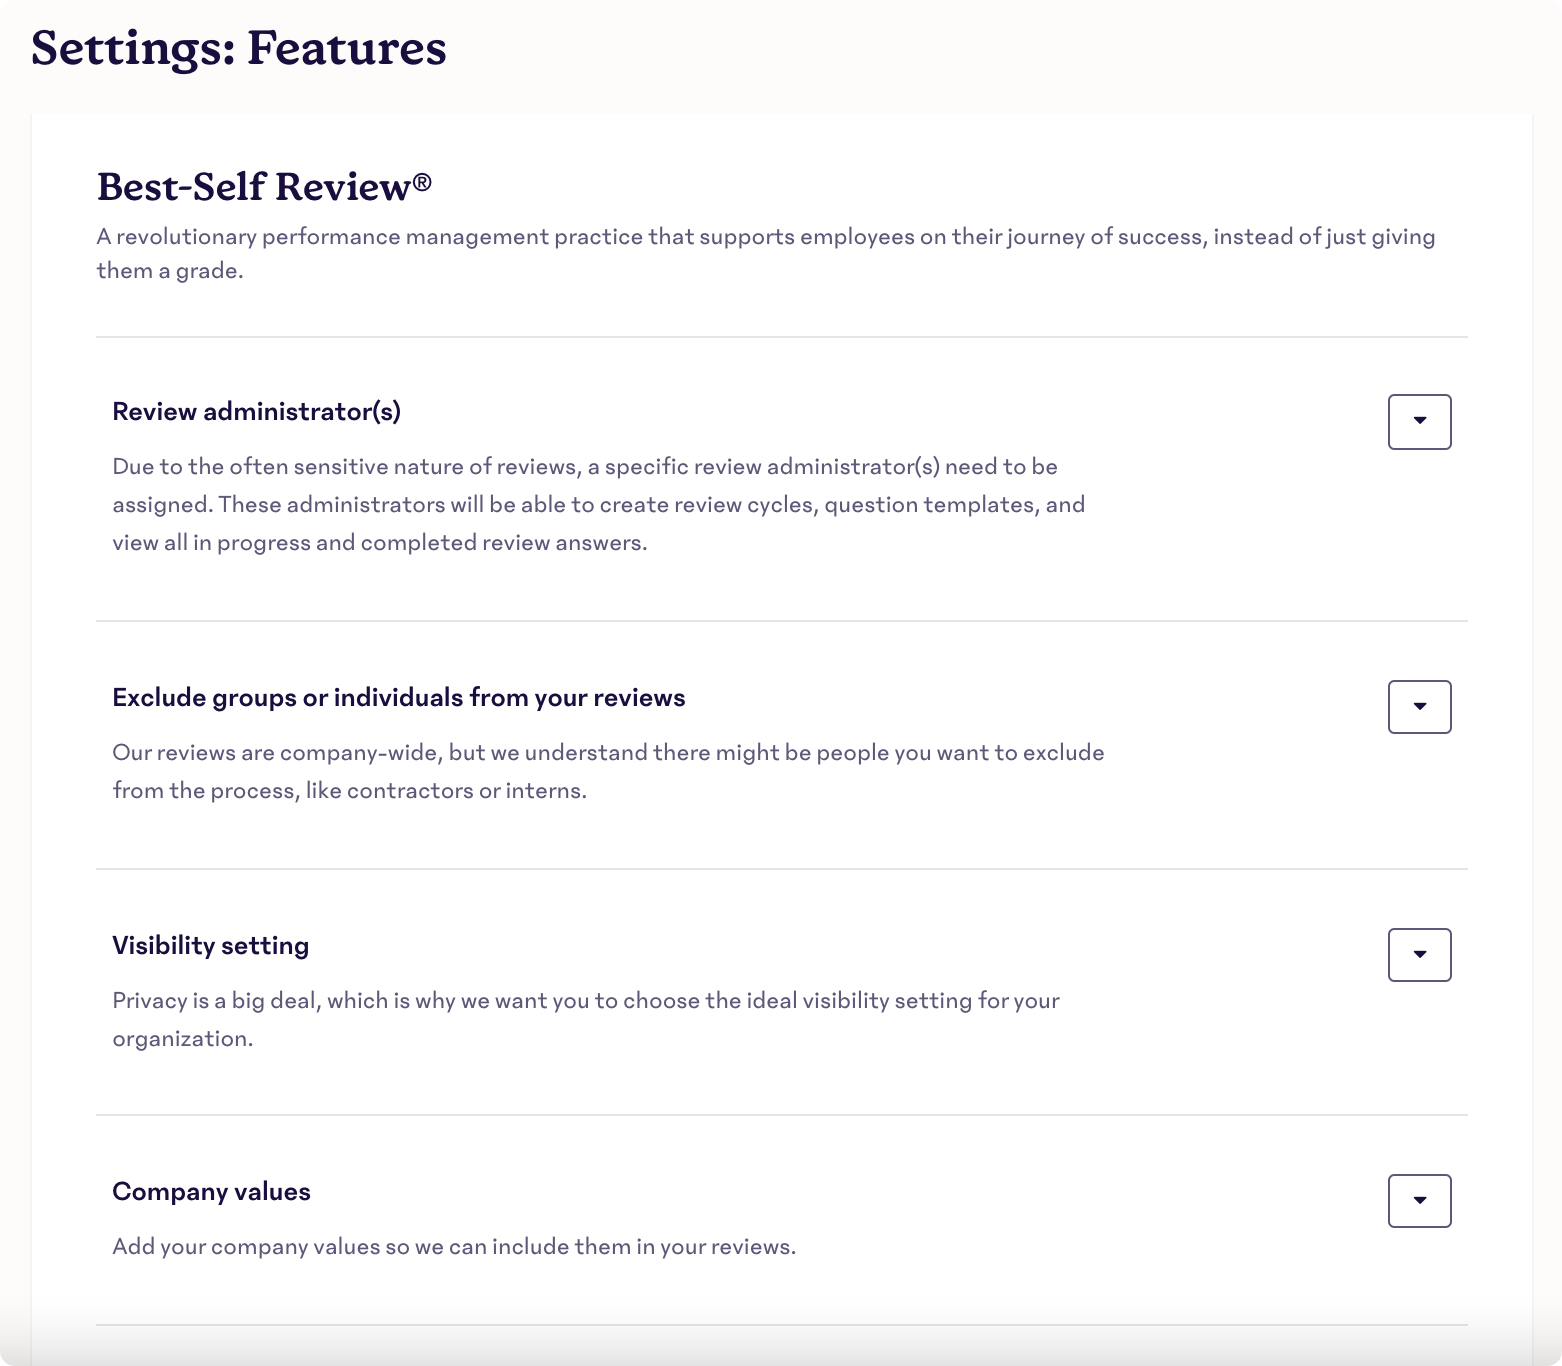The width and height of the screenshot is (1562, 1366).
Task: Click the Review administrator(s) heading
Action: pyautogui.click(x=256, y=411)
